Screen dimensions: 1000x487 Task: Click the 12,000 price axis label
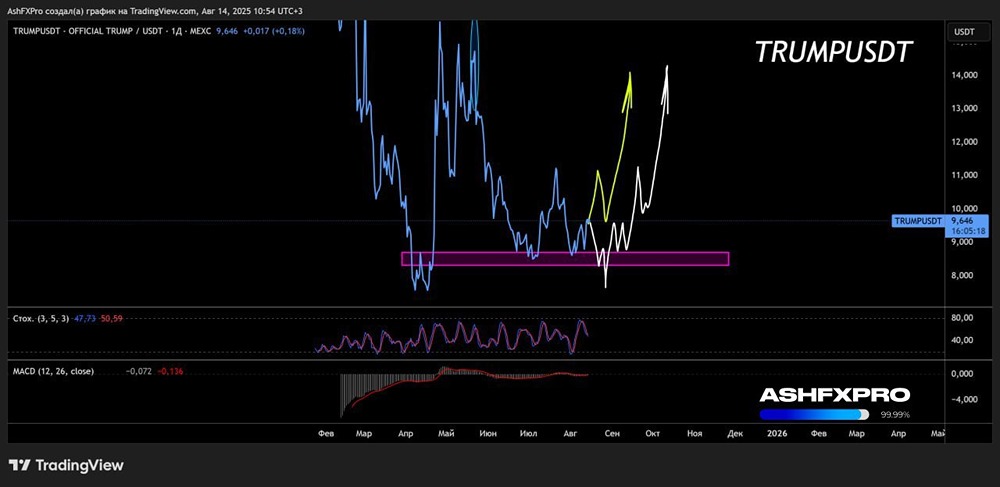pos(964,142)
